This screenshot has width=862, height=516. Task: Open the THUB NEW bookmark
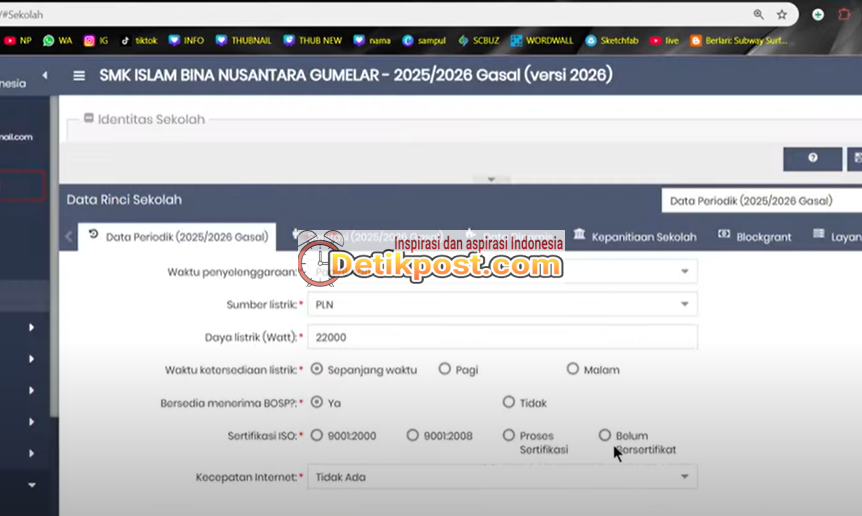tap(313, 41)
